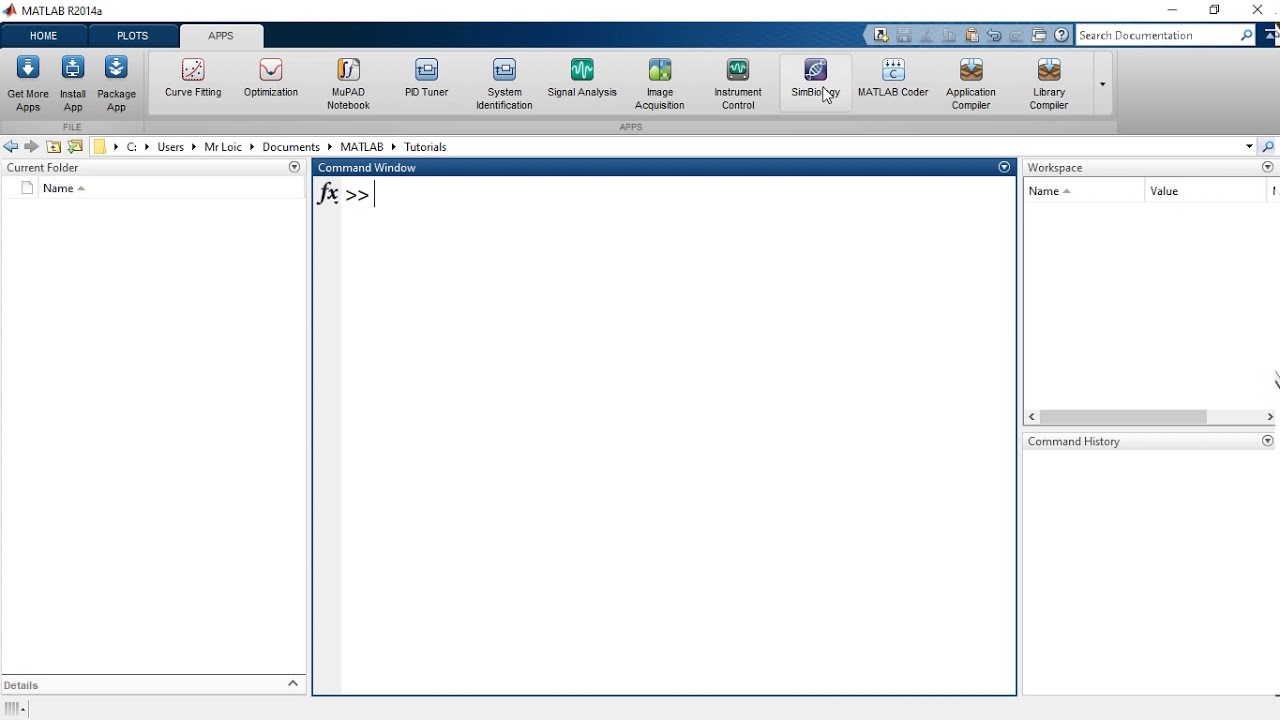
Task: Expand the Details panel chevron
Action: (x=293, y=684)
